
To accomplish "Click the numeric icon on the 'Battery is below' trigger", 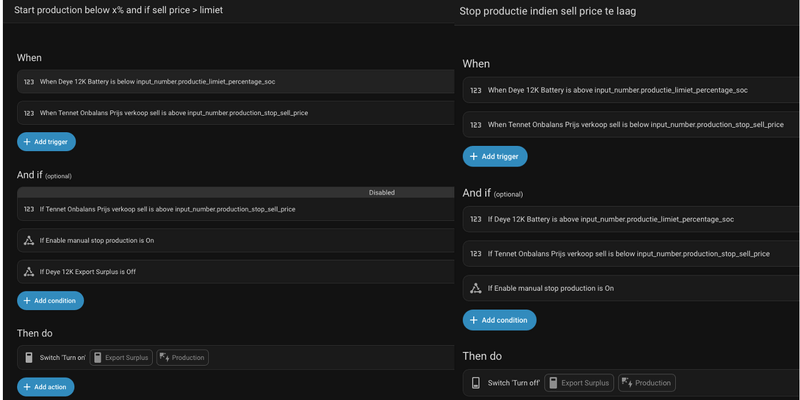I will click(x=29, y=82).
